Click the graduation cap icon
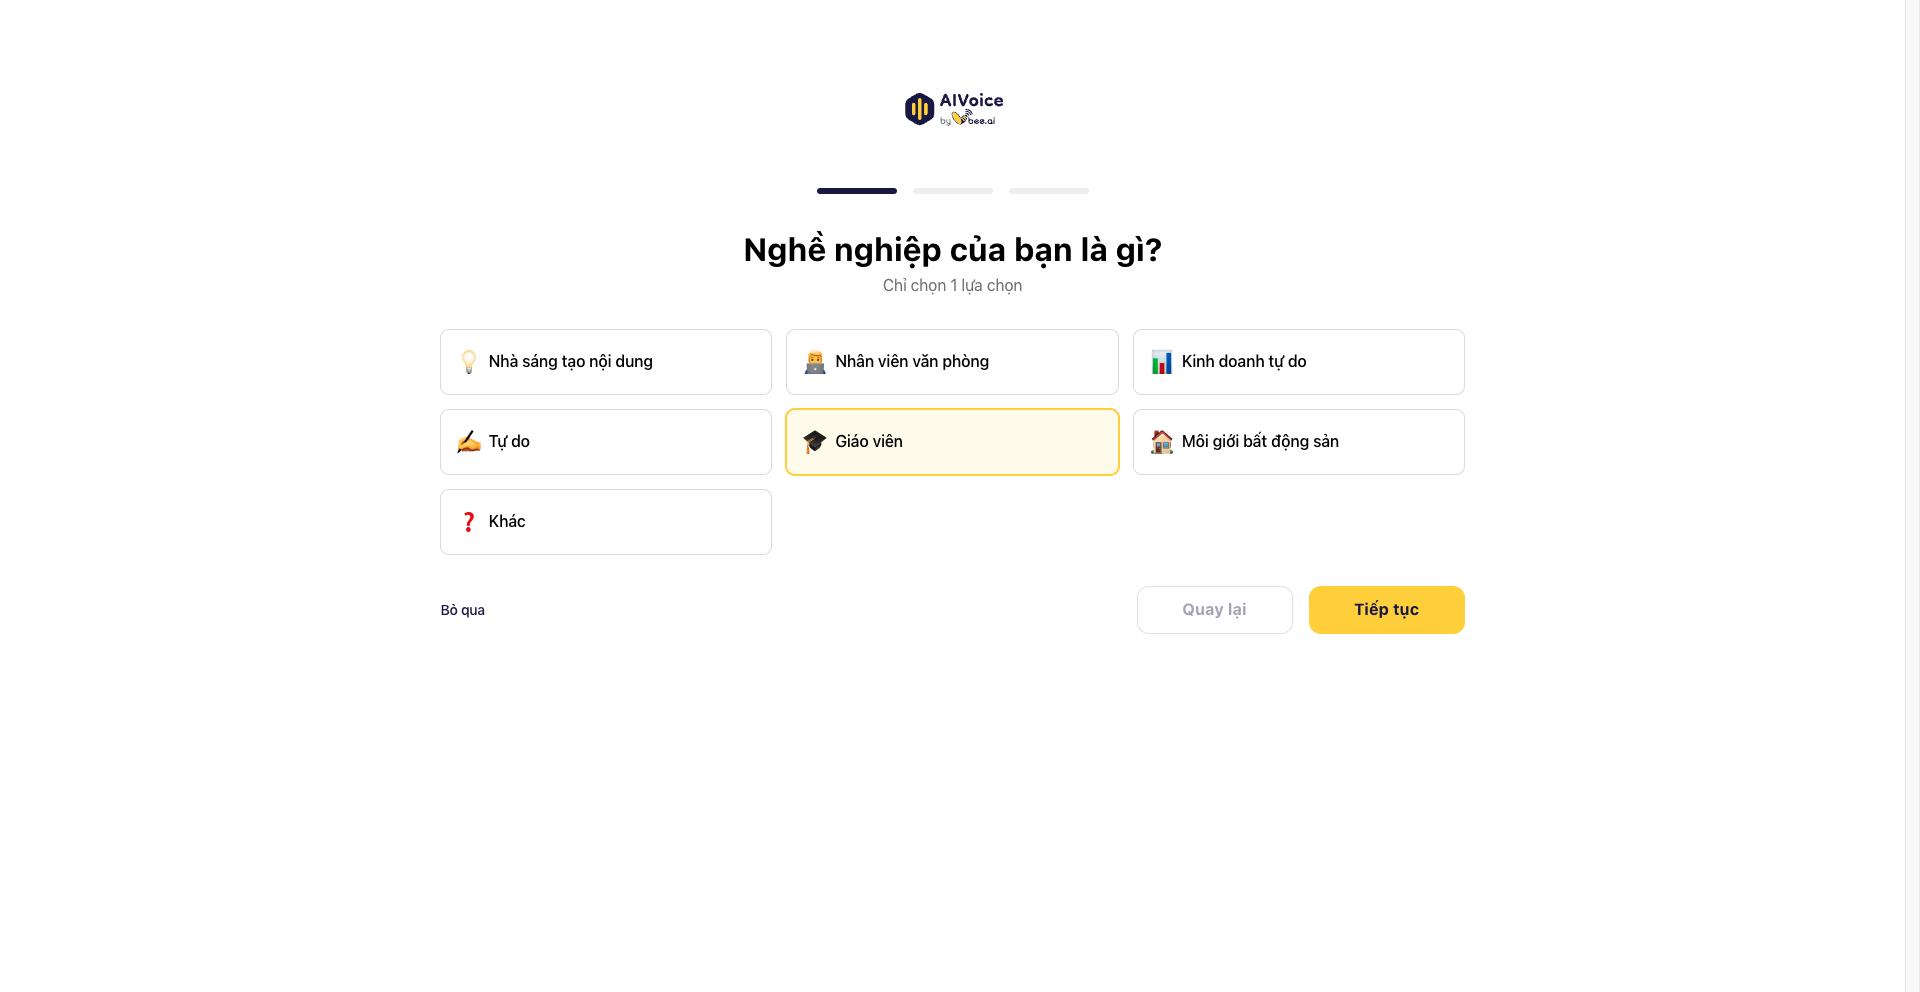This screenshot has height=992, width=1920. [815, 442]
